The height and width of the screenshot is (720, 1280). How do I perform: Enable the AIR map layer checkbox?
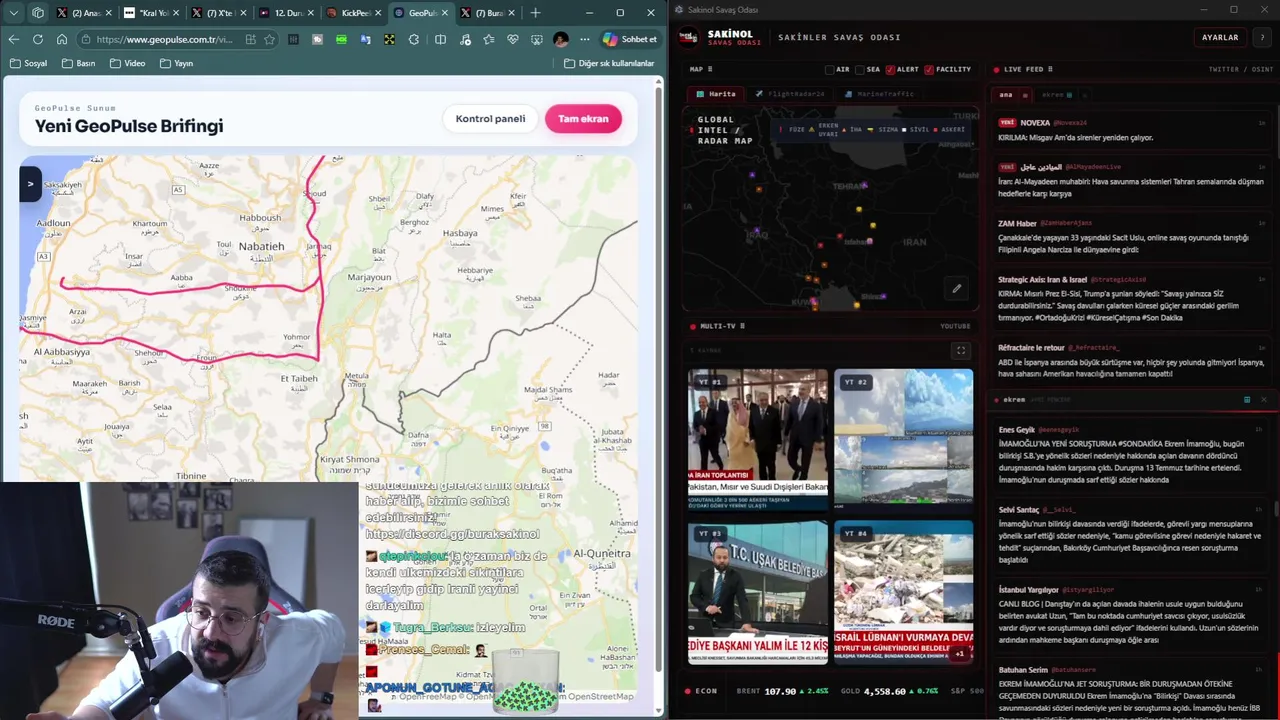coord(829,70)
